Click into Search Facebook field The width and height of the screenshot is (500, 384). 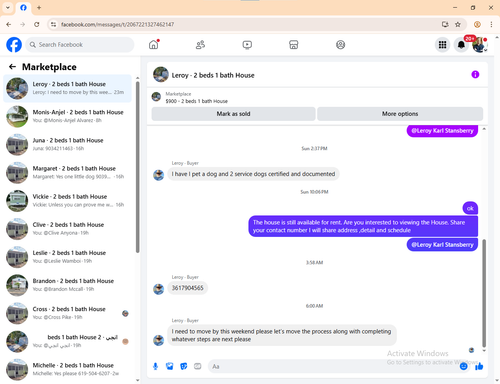tap(80, 45)
